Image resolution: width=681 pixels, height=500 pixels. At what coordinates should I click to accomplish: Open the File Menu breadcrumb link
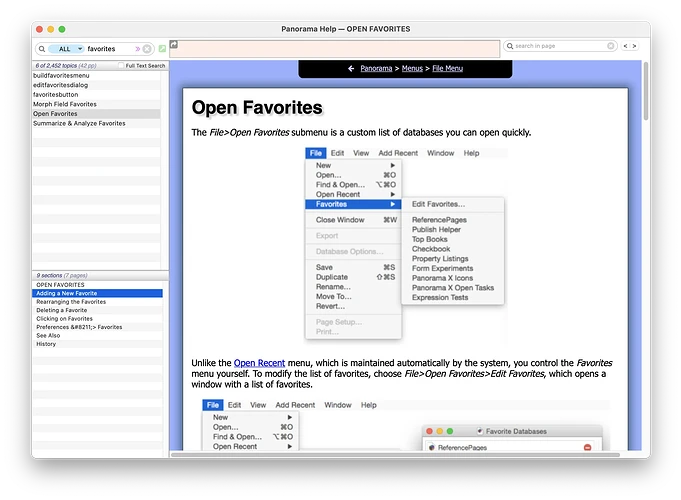pos(447,68)
